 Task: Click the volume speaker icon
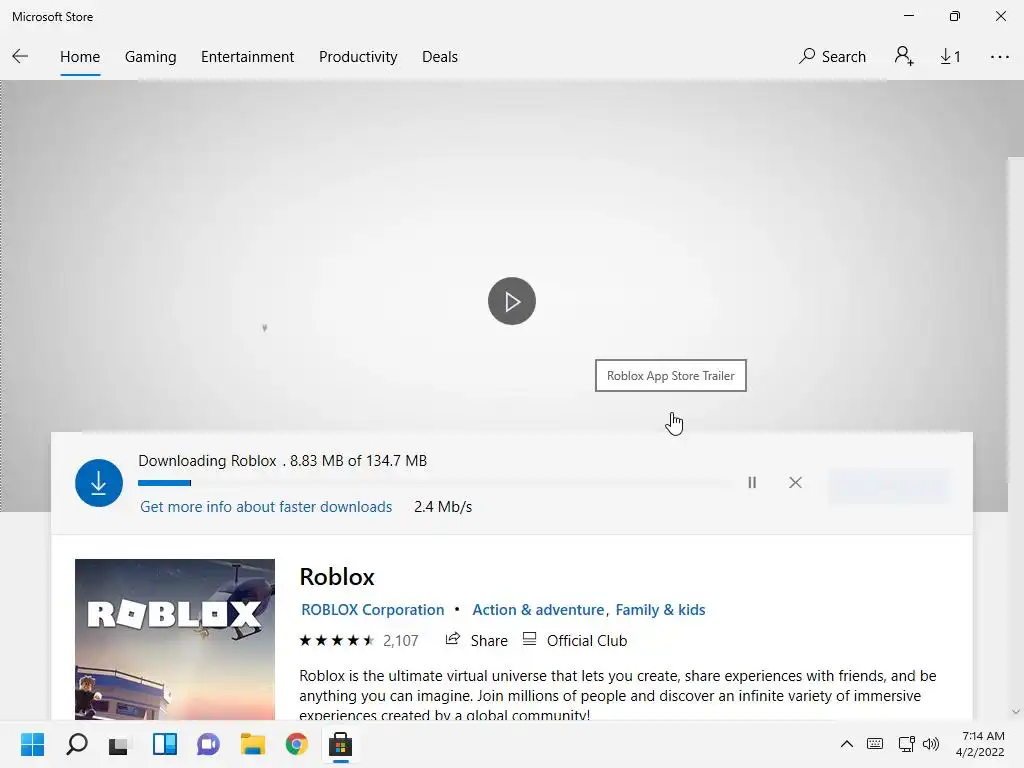(931, 744)
